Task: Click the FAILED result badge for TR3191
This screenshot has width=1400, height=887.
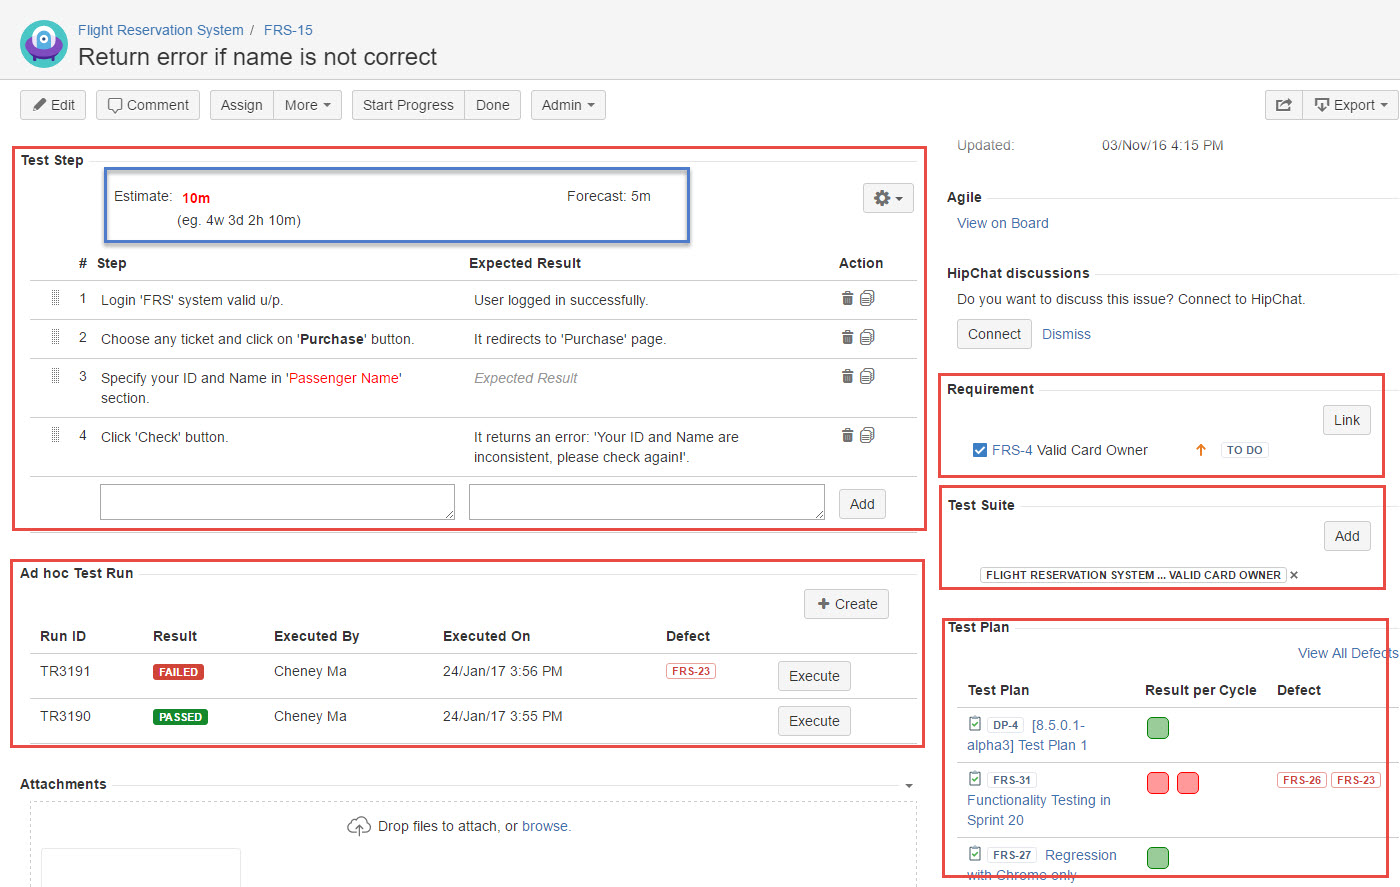Action: [x=178, y=672]
